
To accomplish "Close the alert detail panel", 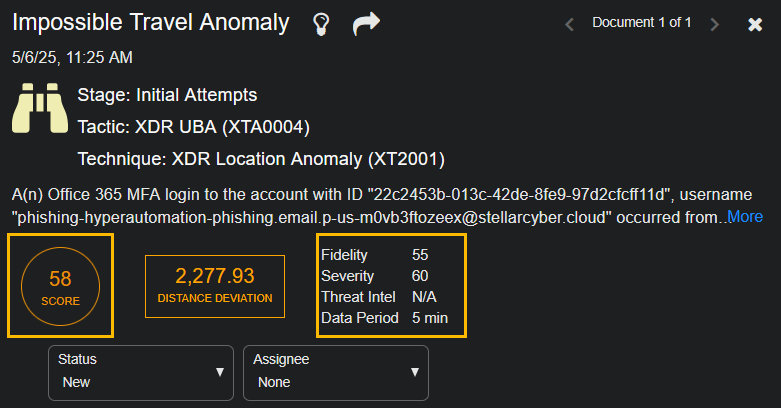I will [x=755, y=24].
